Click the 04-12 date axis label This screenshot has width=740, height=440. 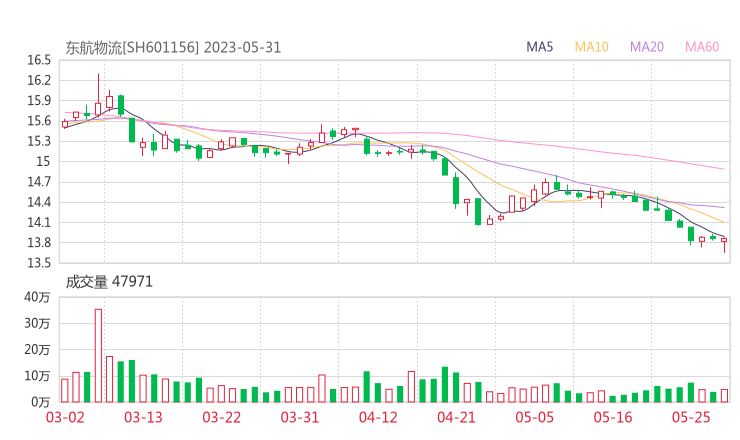tap(378, 417)
